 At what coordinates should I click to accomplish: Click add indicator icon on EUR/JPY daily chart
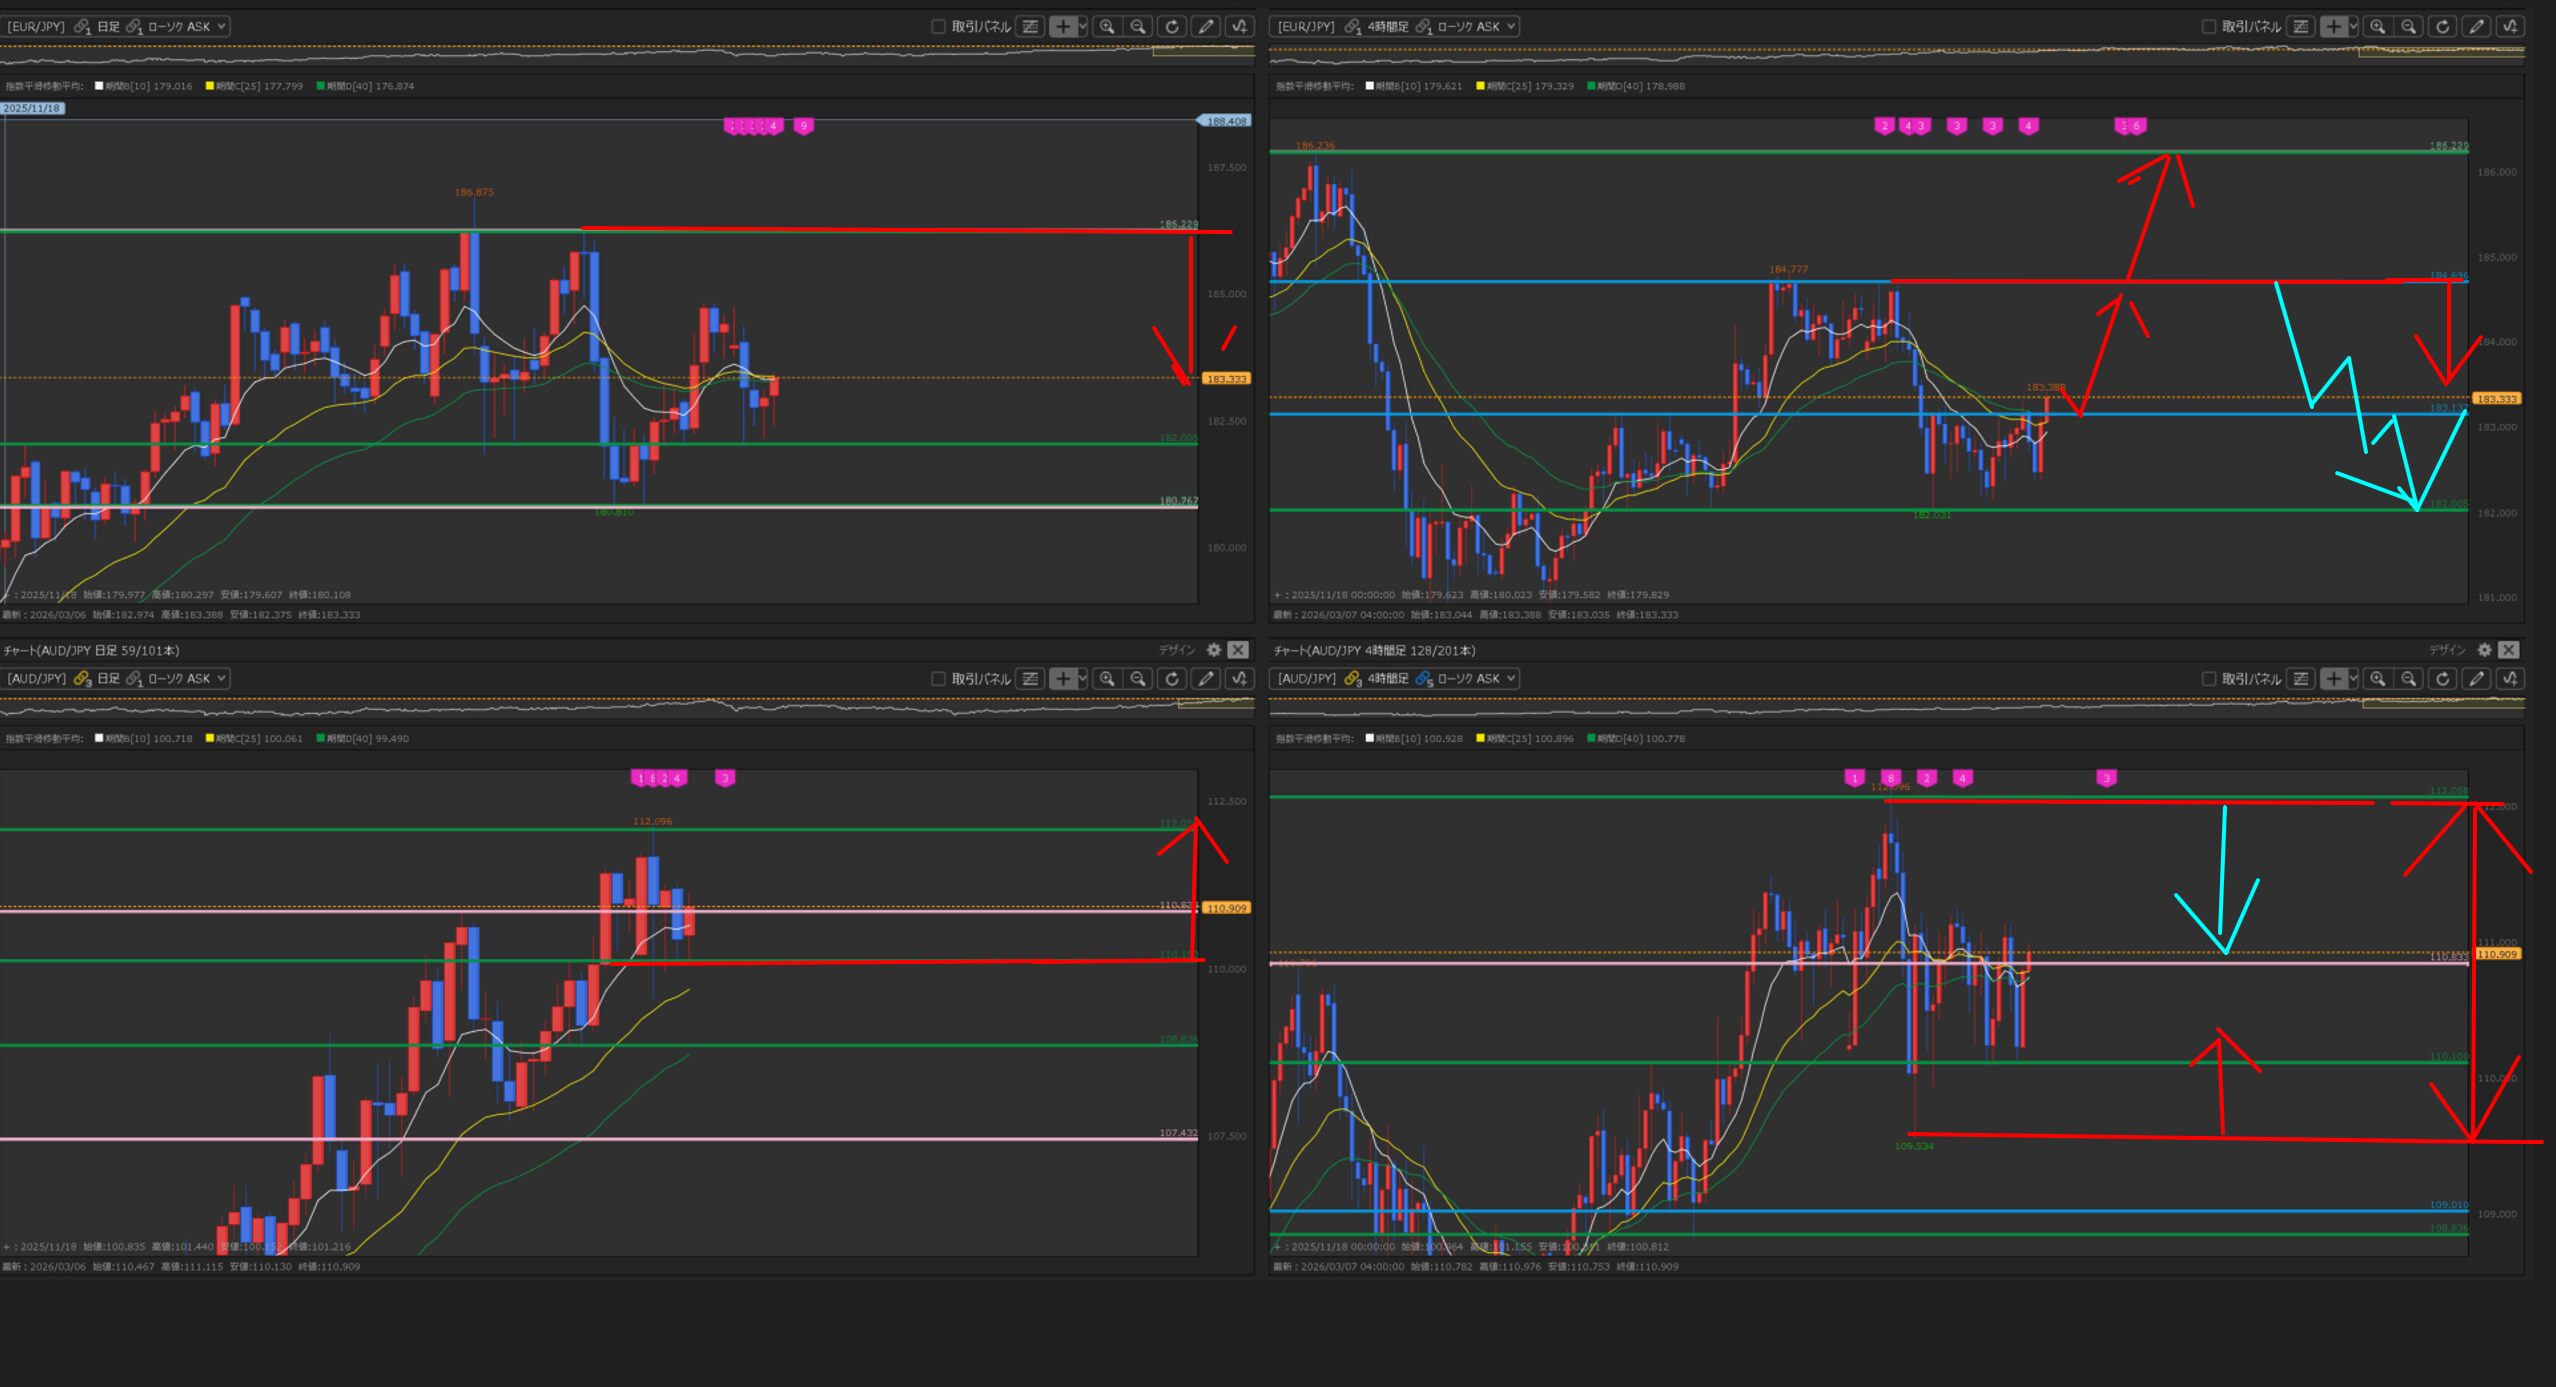tap(1240, 27)
